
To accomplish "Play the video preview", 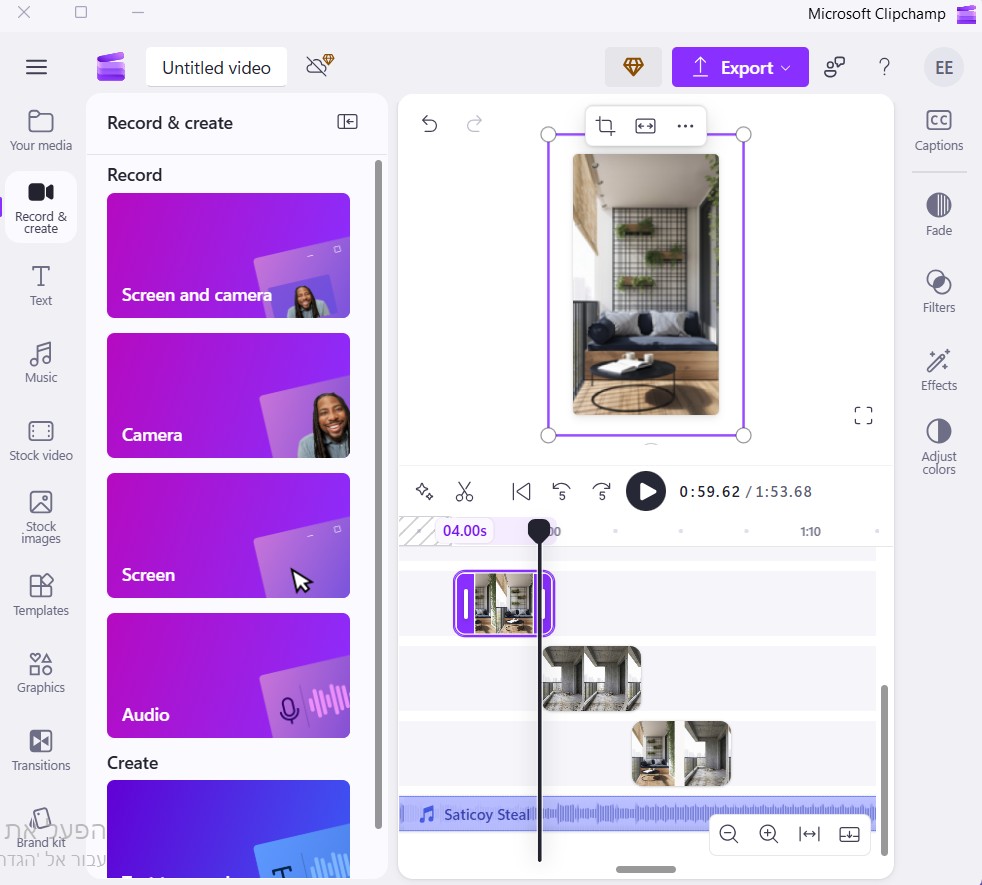I will point(646,491).
